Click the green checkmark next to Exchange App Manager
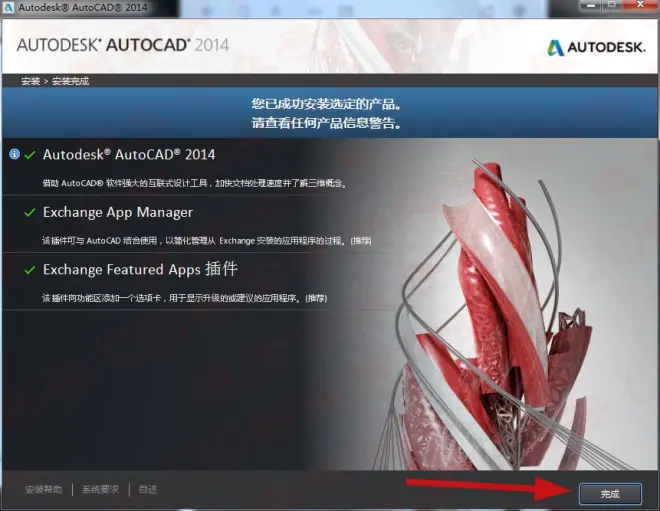The height and width of the screenshot is (511, 660). coord(30,212)
